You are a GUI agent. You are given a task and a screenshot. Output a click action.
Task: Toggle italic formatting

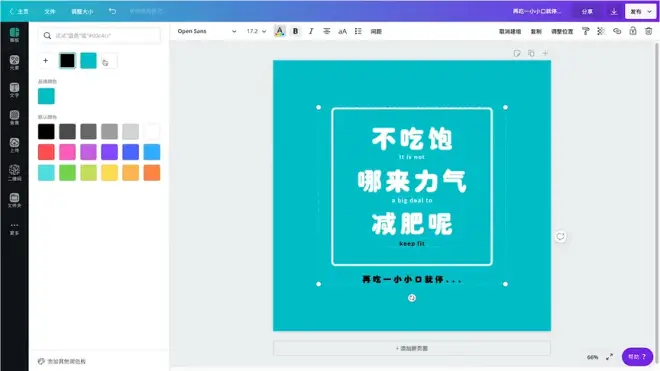coord(311,31)
